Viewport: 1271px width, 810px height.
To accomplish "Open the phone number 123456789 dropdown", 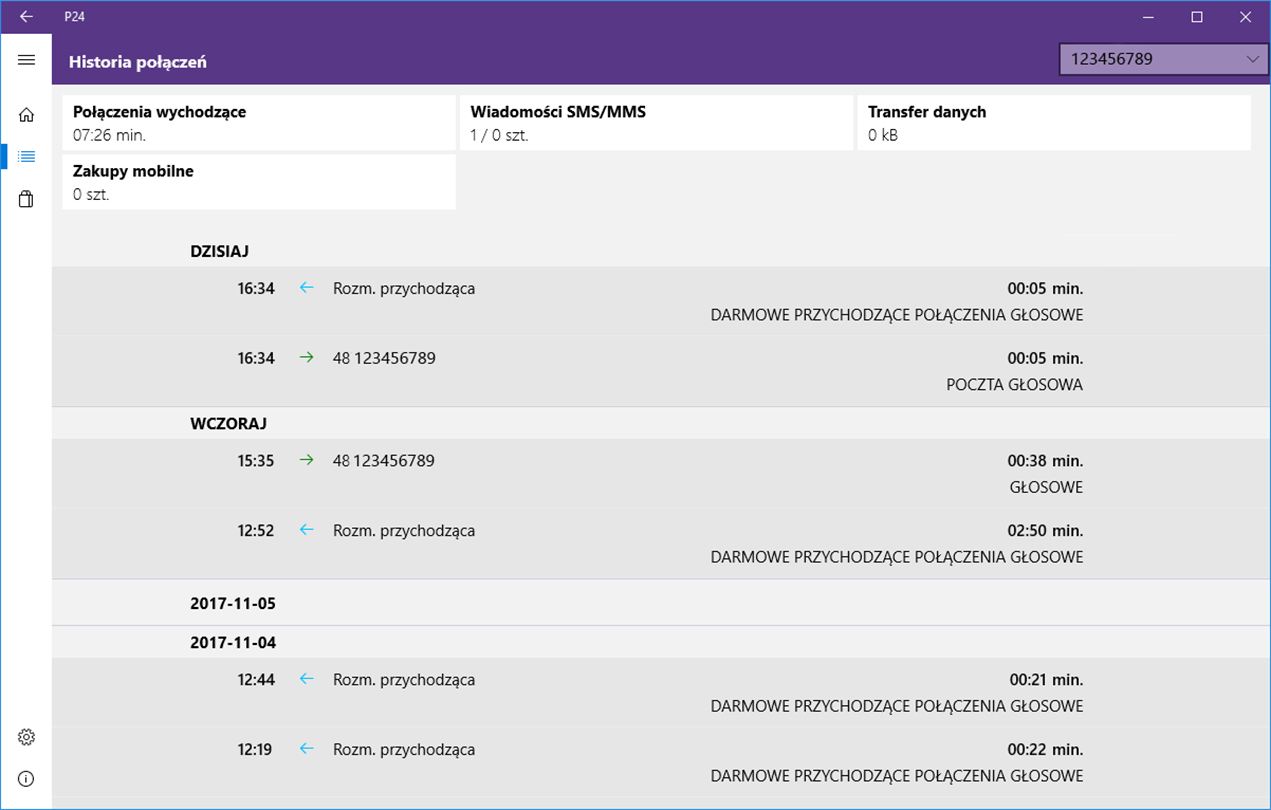I will point(1163,59).
